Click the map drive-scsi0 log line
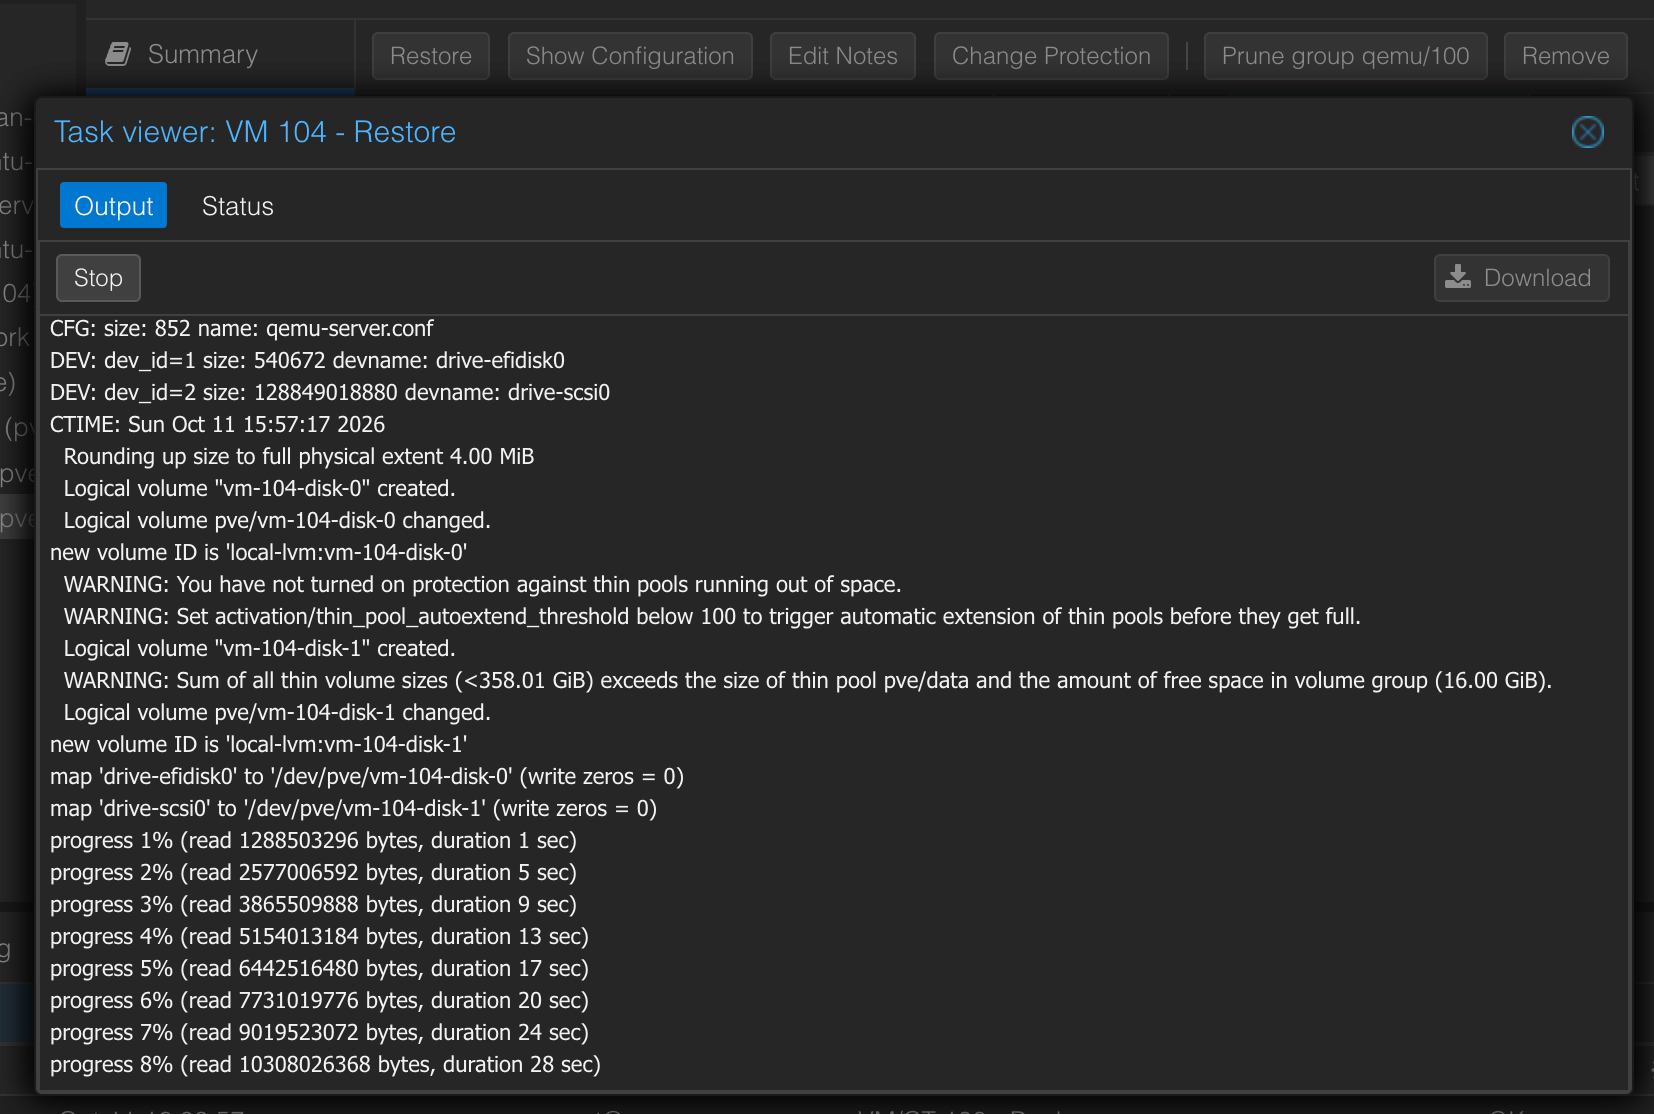Image resolution: width=1654 pixels, height=1114 pixels. click(354, 808)
